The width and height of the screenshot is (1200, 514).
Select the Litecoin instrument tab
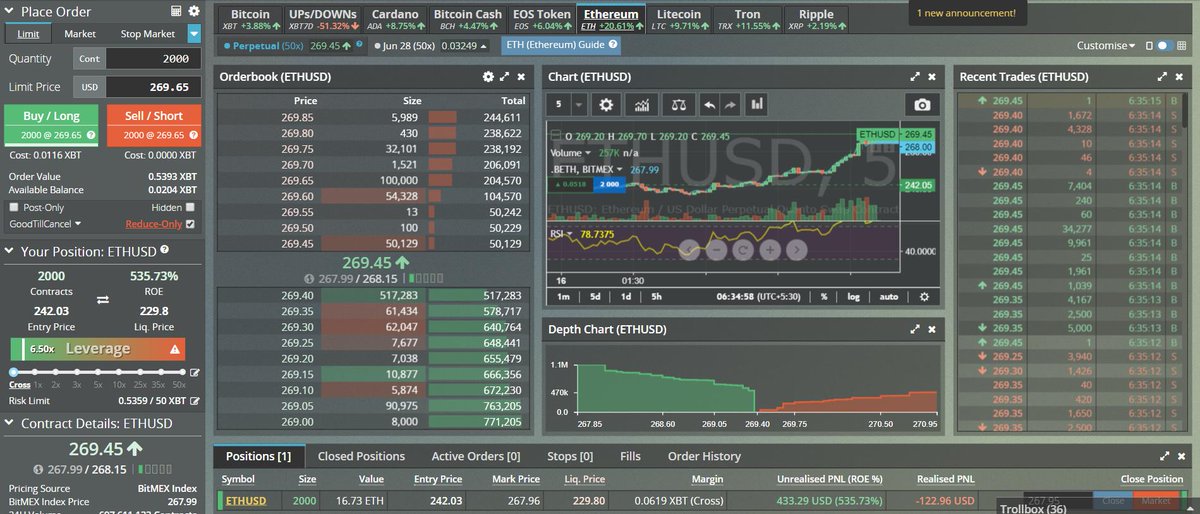click(x=679, y=19)
